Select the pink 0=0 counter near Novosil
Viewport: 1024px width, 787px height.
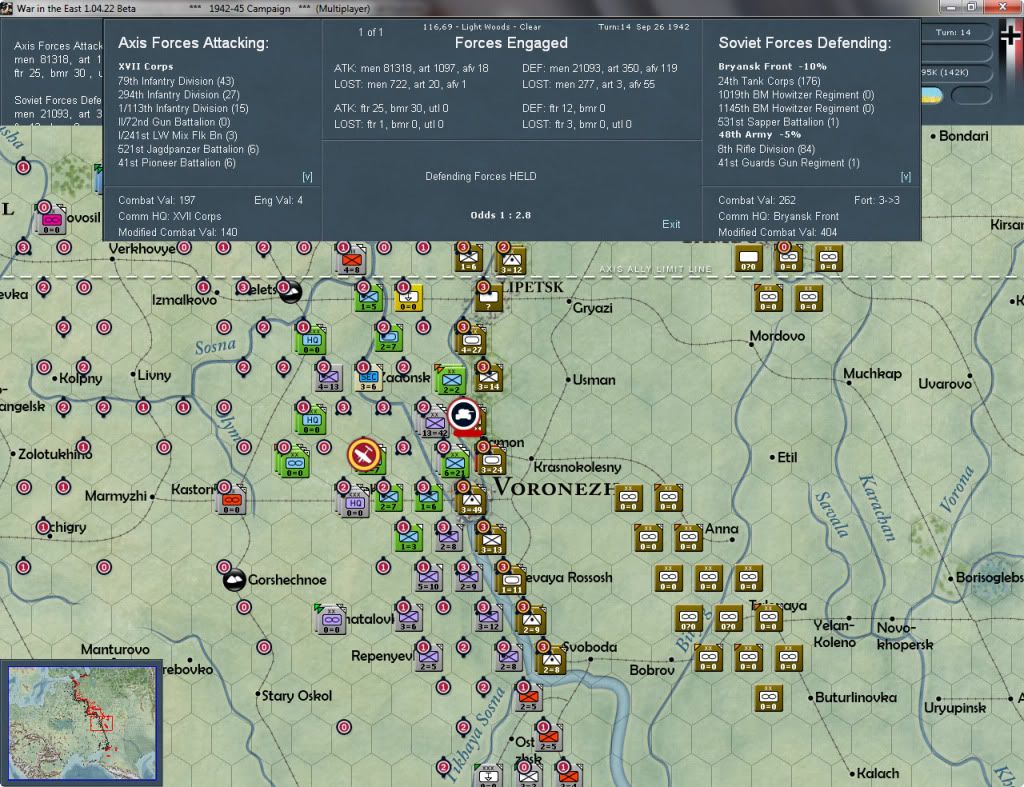tap(51, 219)
